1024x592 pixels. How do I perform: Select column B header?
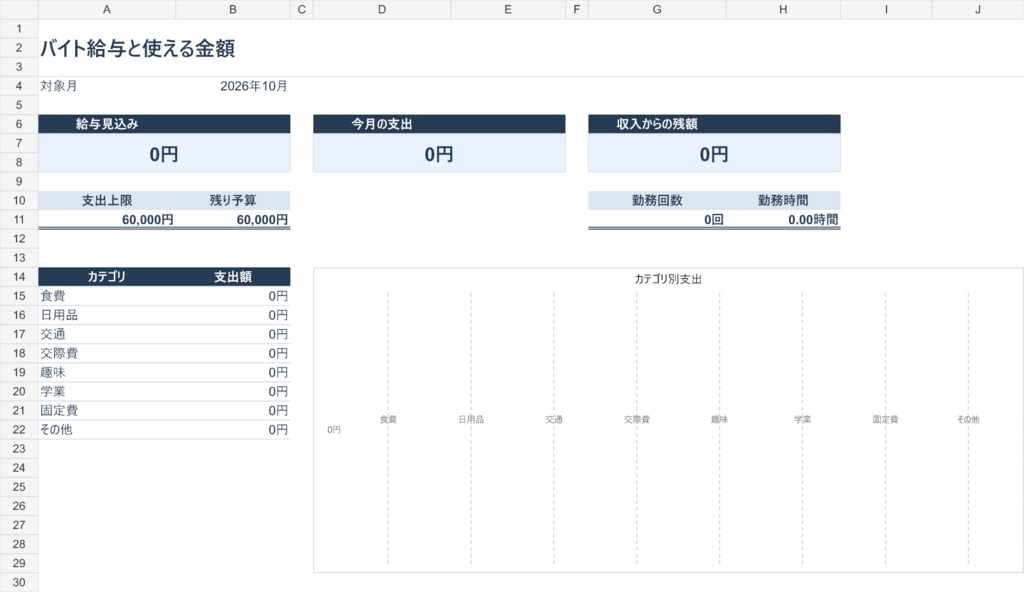pyautogui.click(x=233, y=9)
